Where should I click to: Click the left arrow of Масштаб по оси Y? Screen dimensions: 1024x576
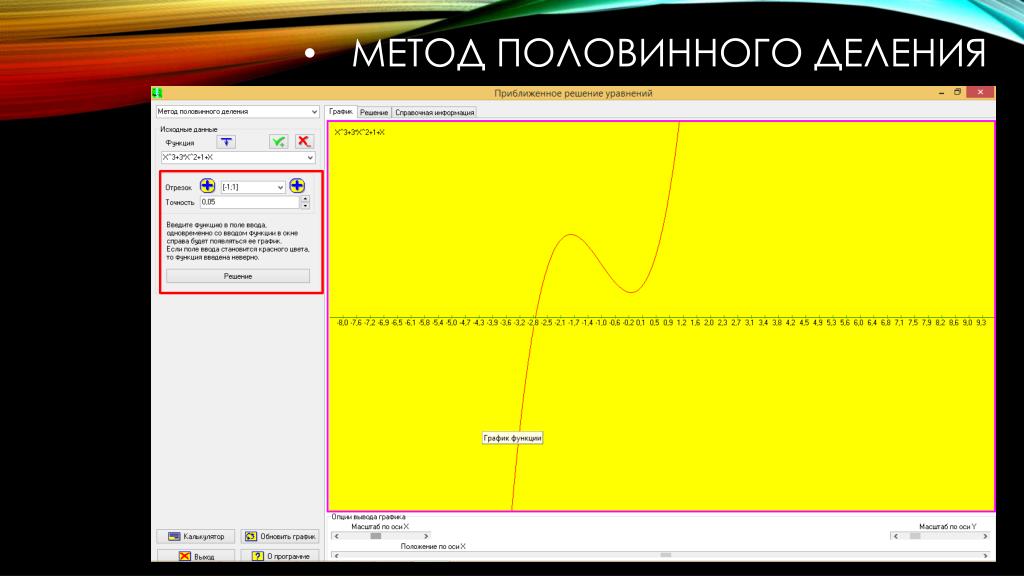coord(895,536)
